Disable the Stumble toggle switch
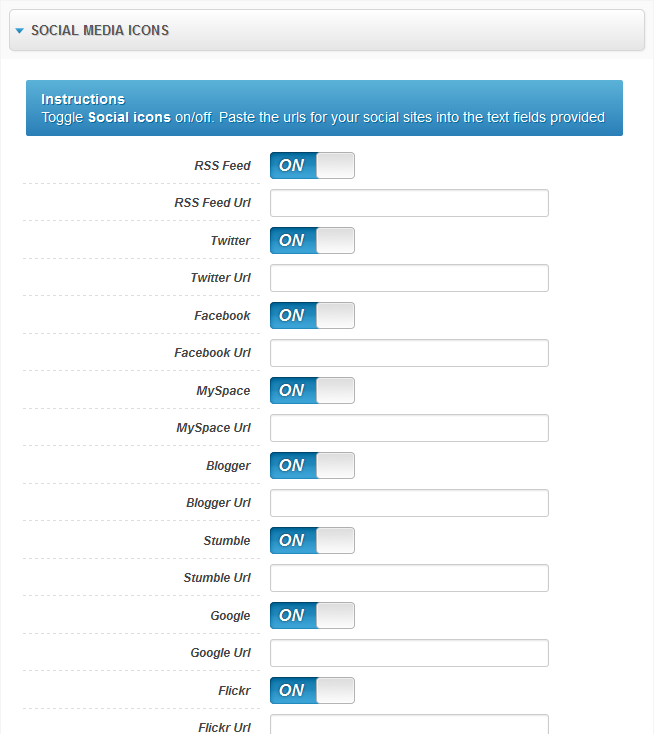The image size is (654, 734). pos(312,541)
